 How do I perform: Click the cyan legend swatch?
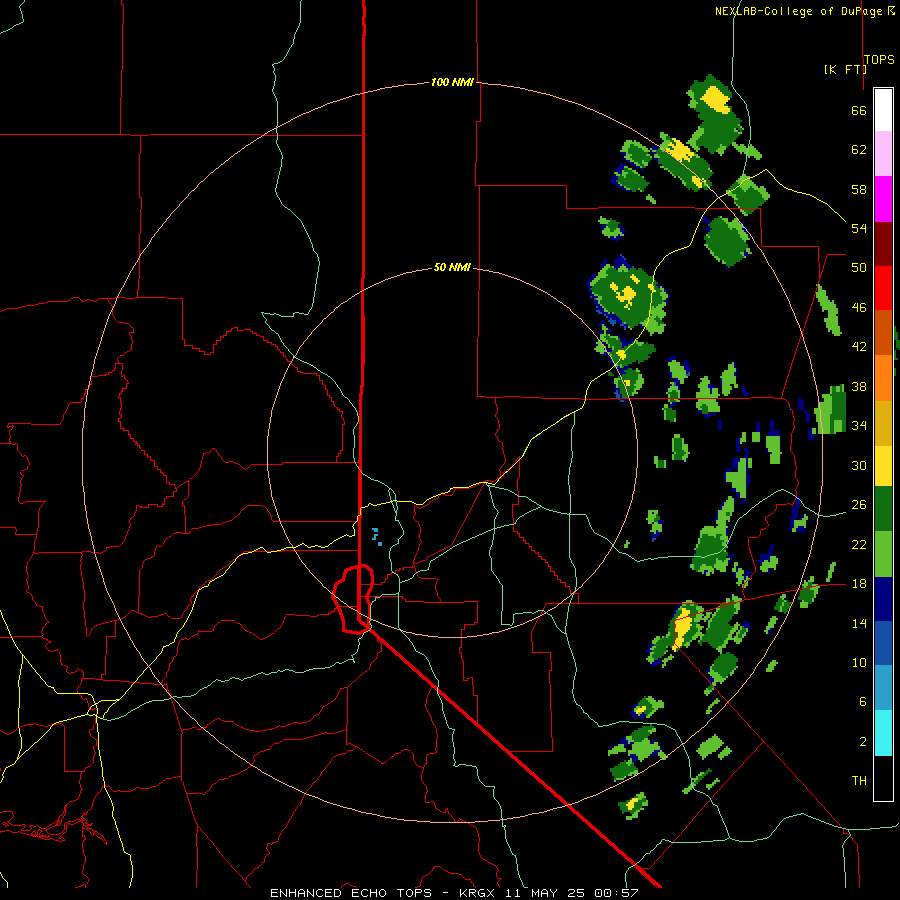coord(883,733)
